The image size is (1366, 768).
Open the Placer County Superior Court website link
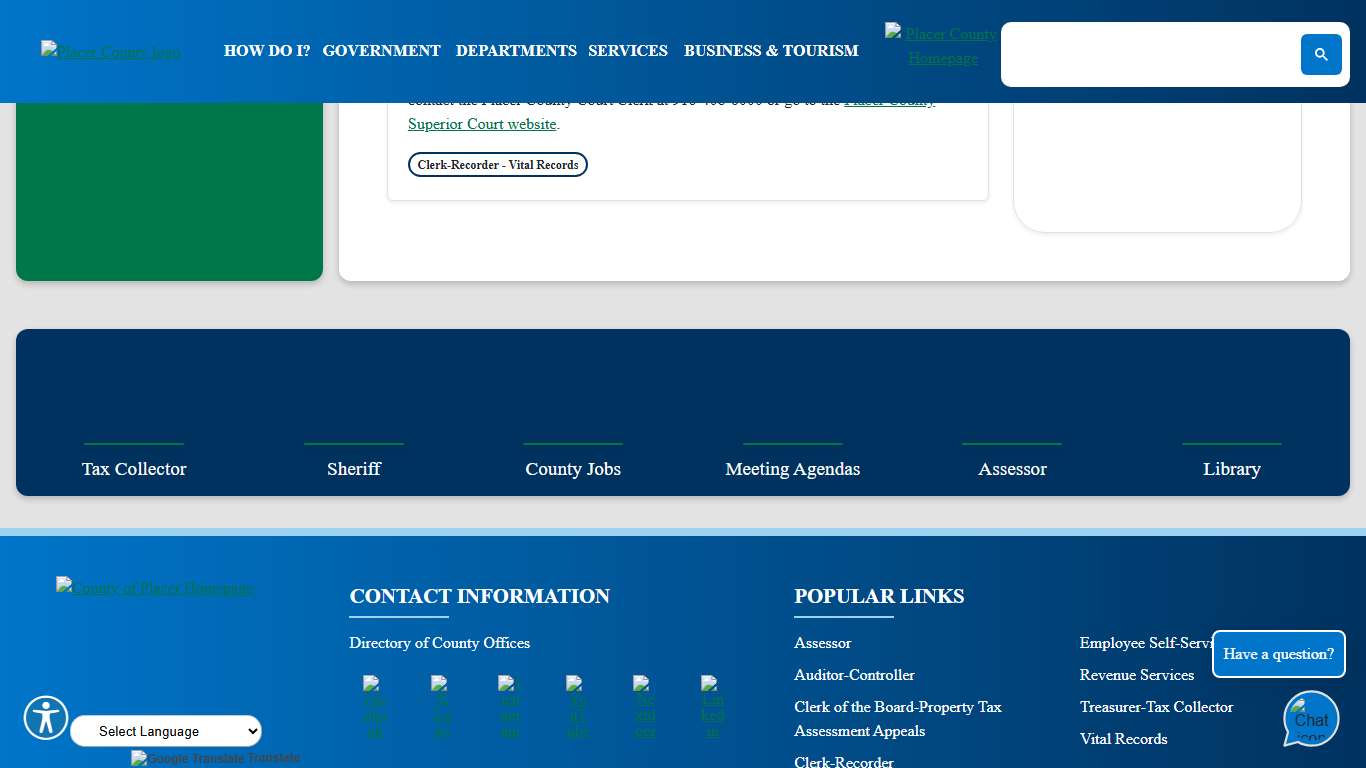coord(482,124)
